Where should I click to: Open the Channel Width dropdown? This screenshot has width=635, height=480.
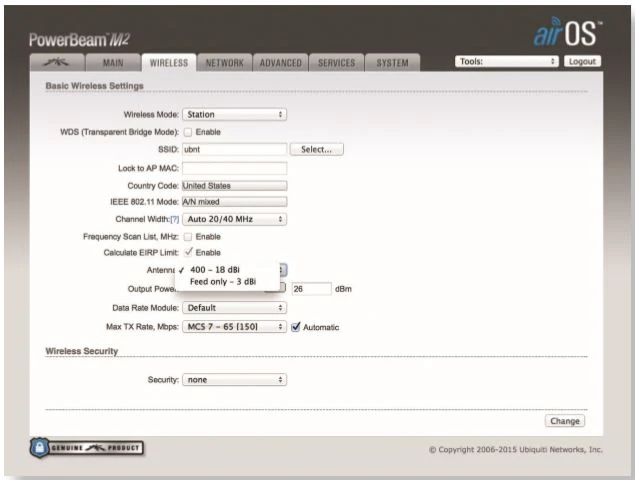tap(234, 219)
